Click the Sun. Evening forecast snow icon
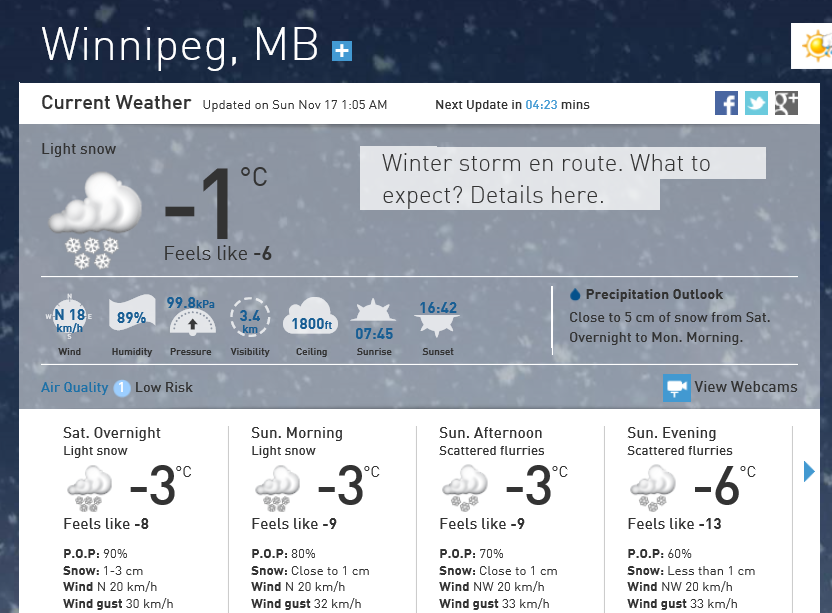832x613 pixels. pos(655,488)
